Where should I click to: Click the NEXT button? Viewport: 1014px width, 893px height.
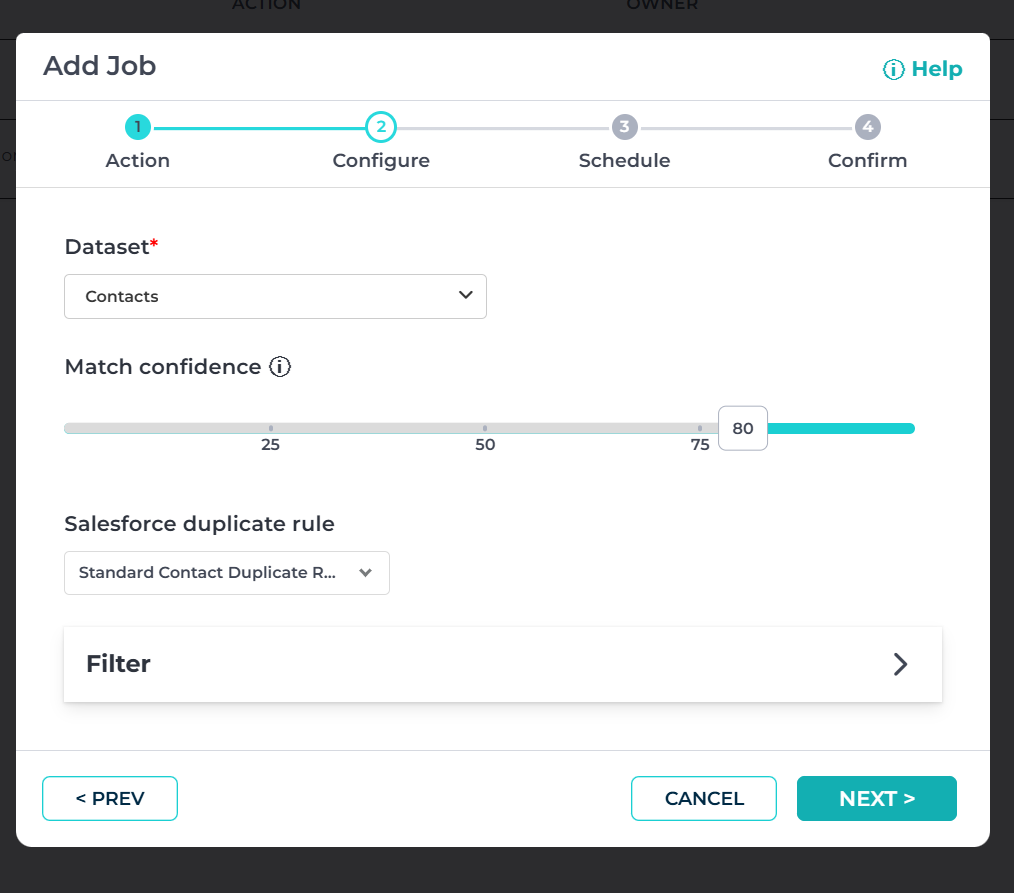(876, 799)
